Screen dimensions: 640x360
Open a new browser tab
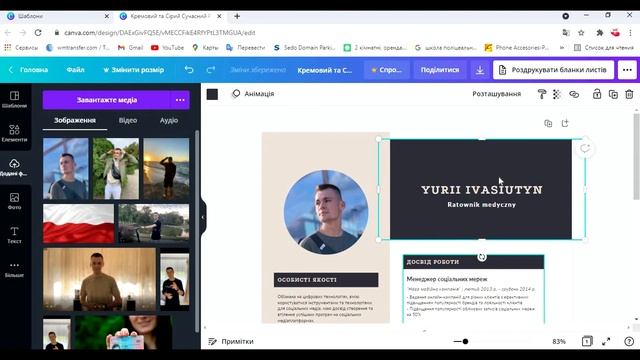point(237,16)
